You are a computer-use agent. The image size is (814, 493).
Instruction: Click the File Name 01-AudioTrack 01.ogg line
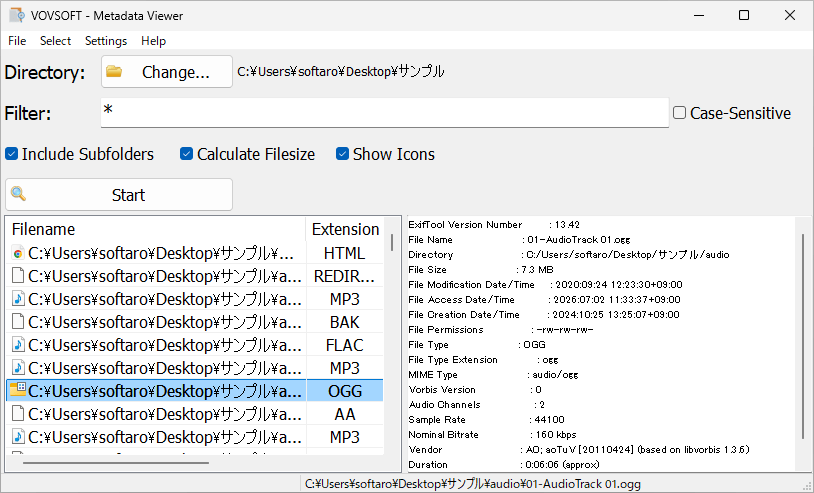519,240
